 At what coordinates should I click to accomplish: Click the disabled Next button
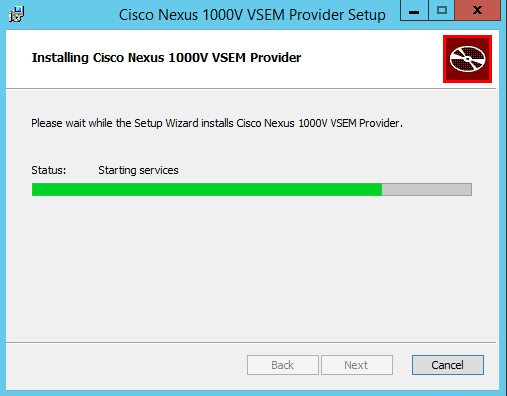click(357, 365)
